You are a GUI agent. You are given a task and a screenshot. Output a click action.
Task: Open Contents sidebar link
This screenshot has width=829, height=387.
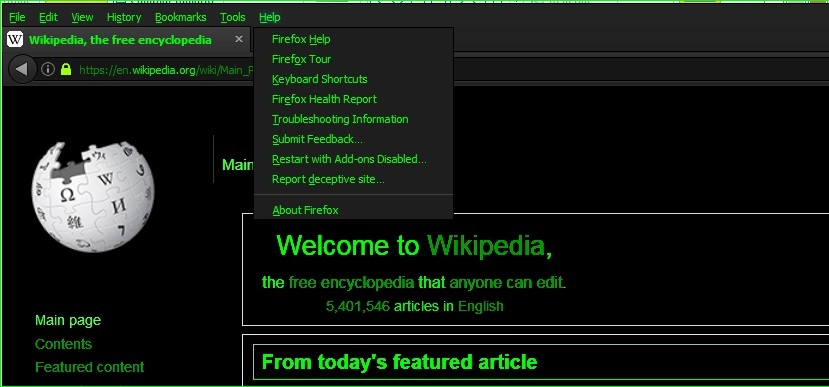(63, 344)
